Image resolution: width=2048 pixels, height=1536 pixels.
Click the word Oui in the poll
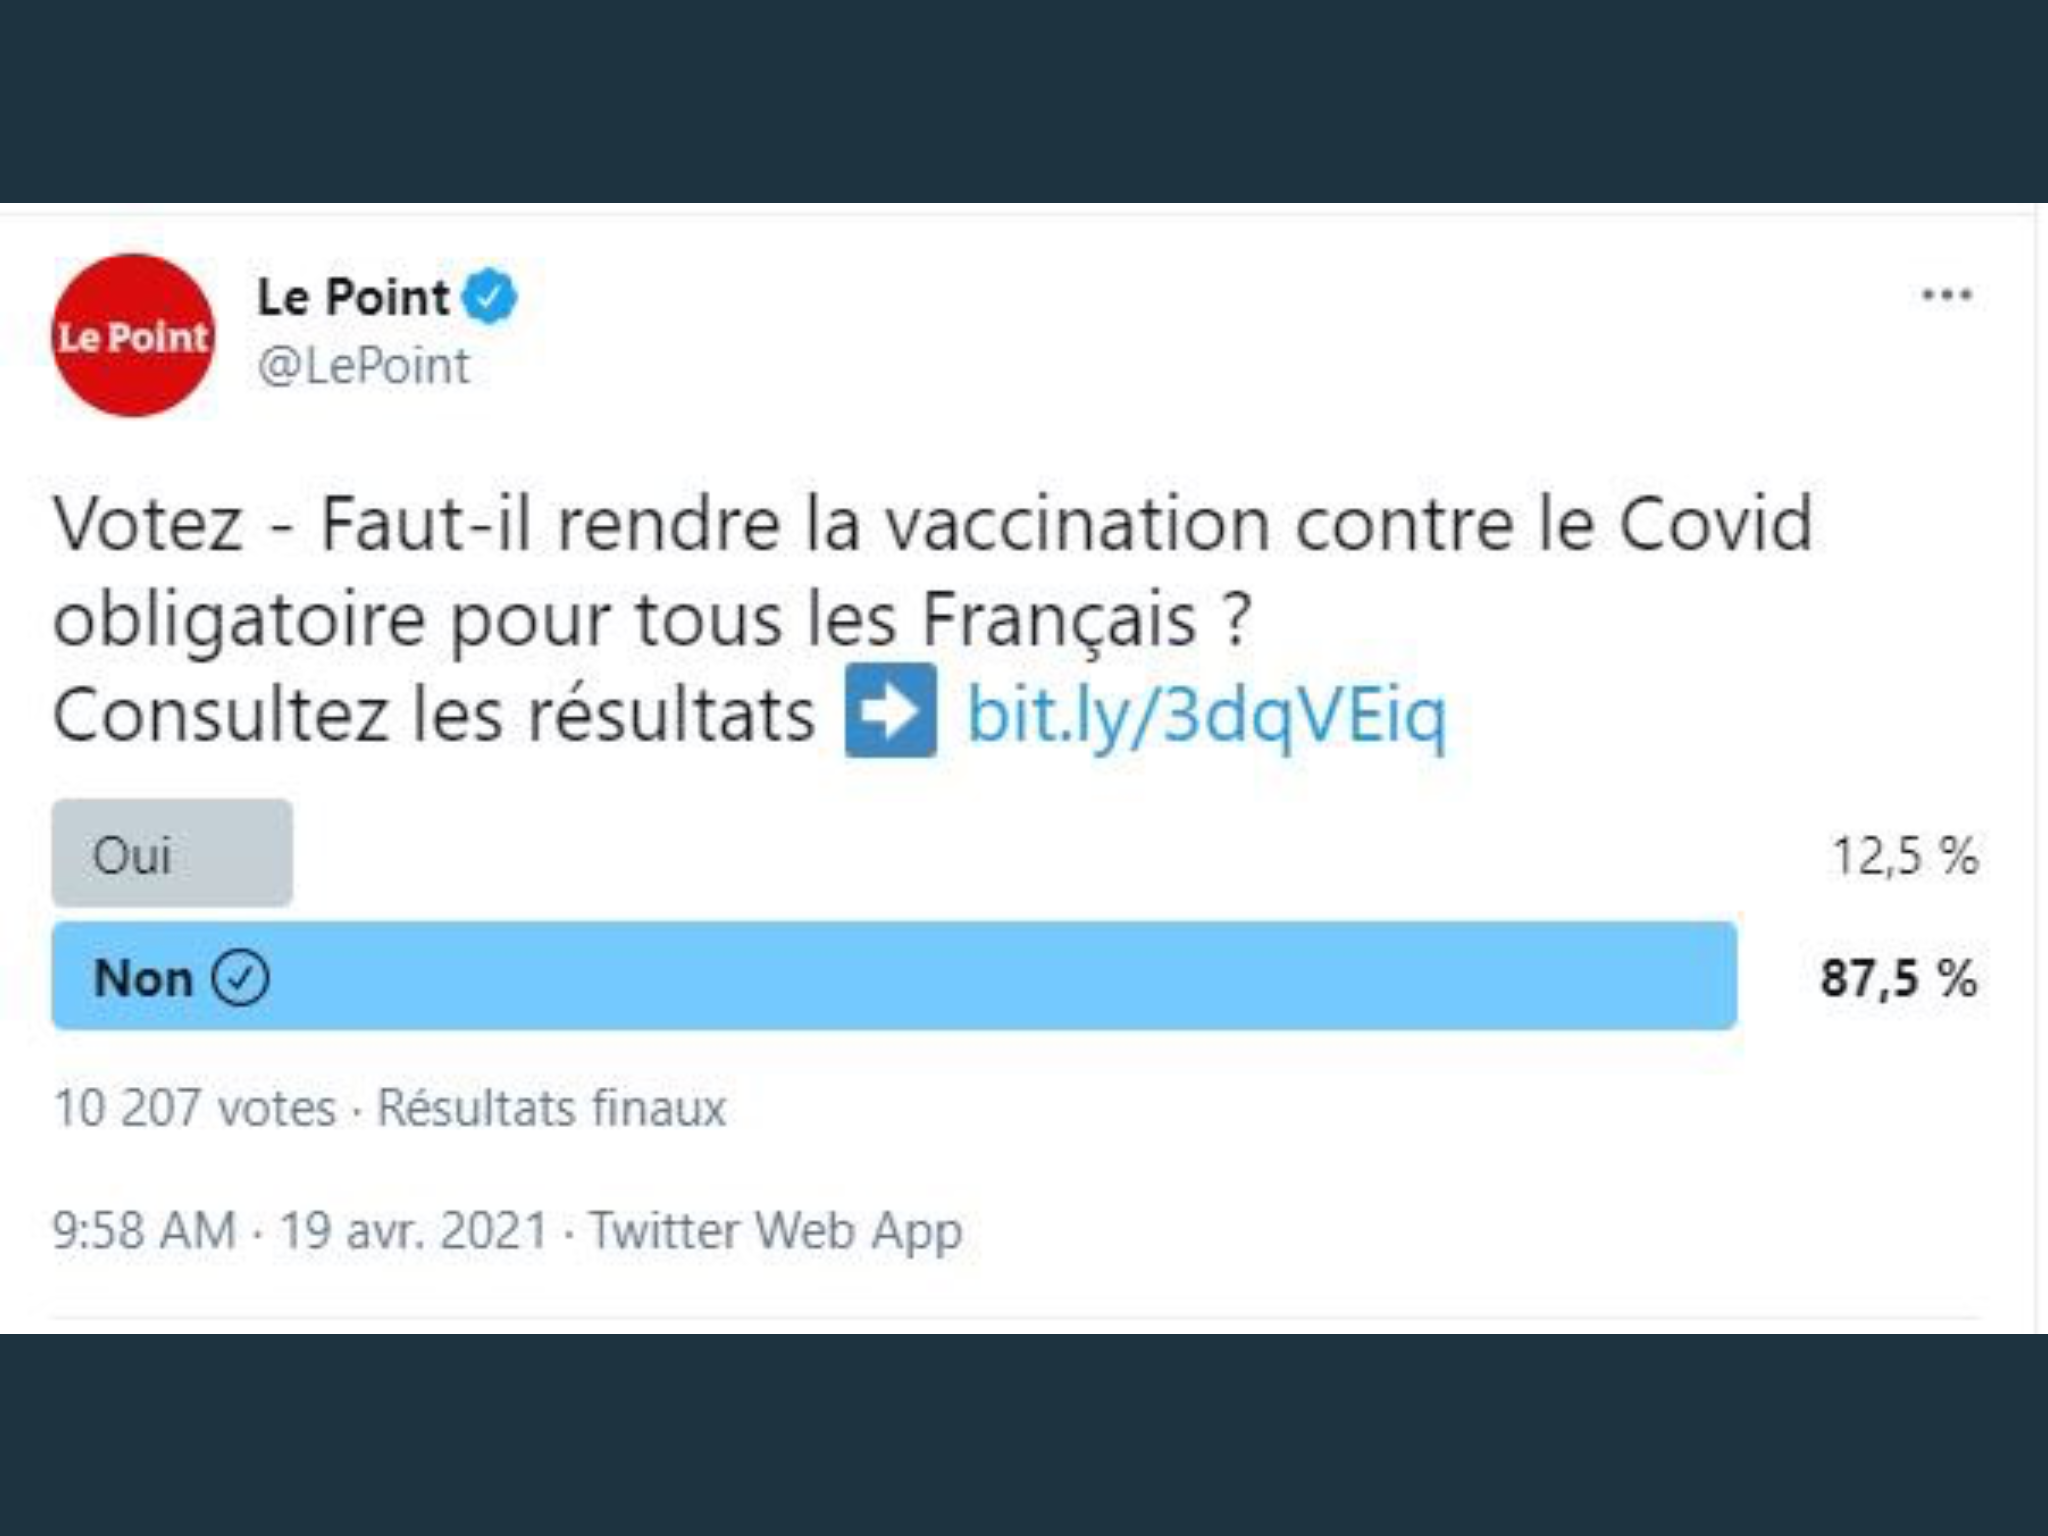[x=132, y=856]
